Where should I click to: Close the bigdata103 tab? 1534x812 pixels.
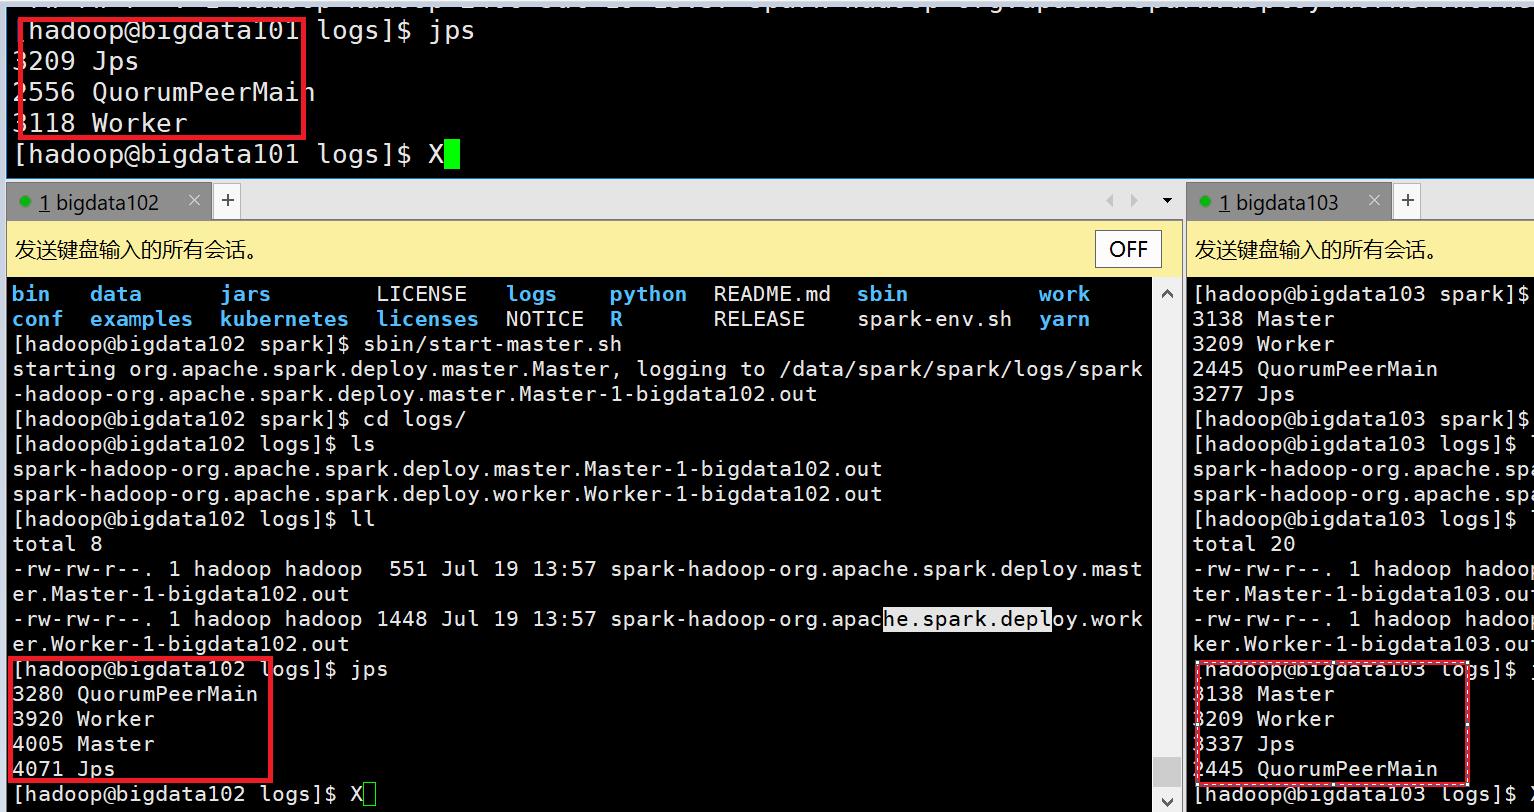(x=1374, y=201)
